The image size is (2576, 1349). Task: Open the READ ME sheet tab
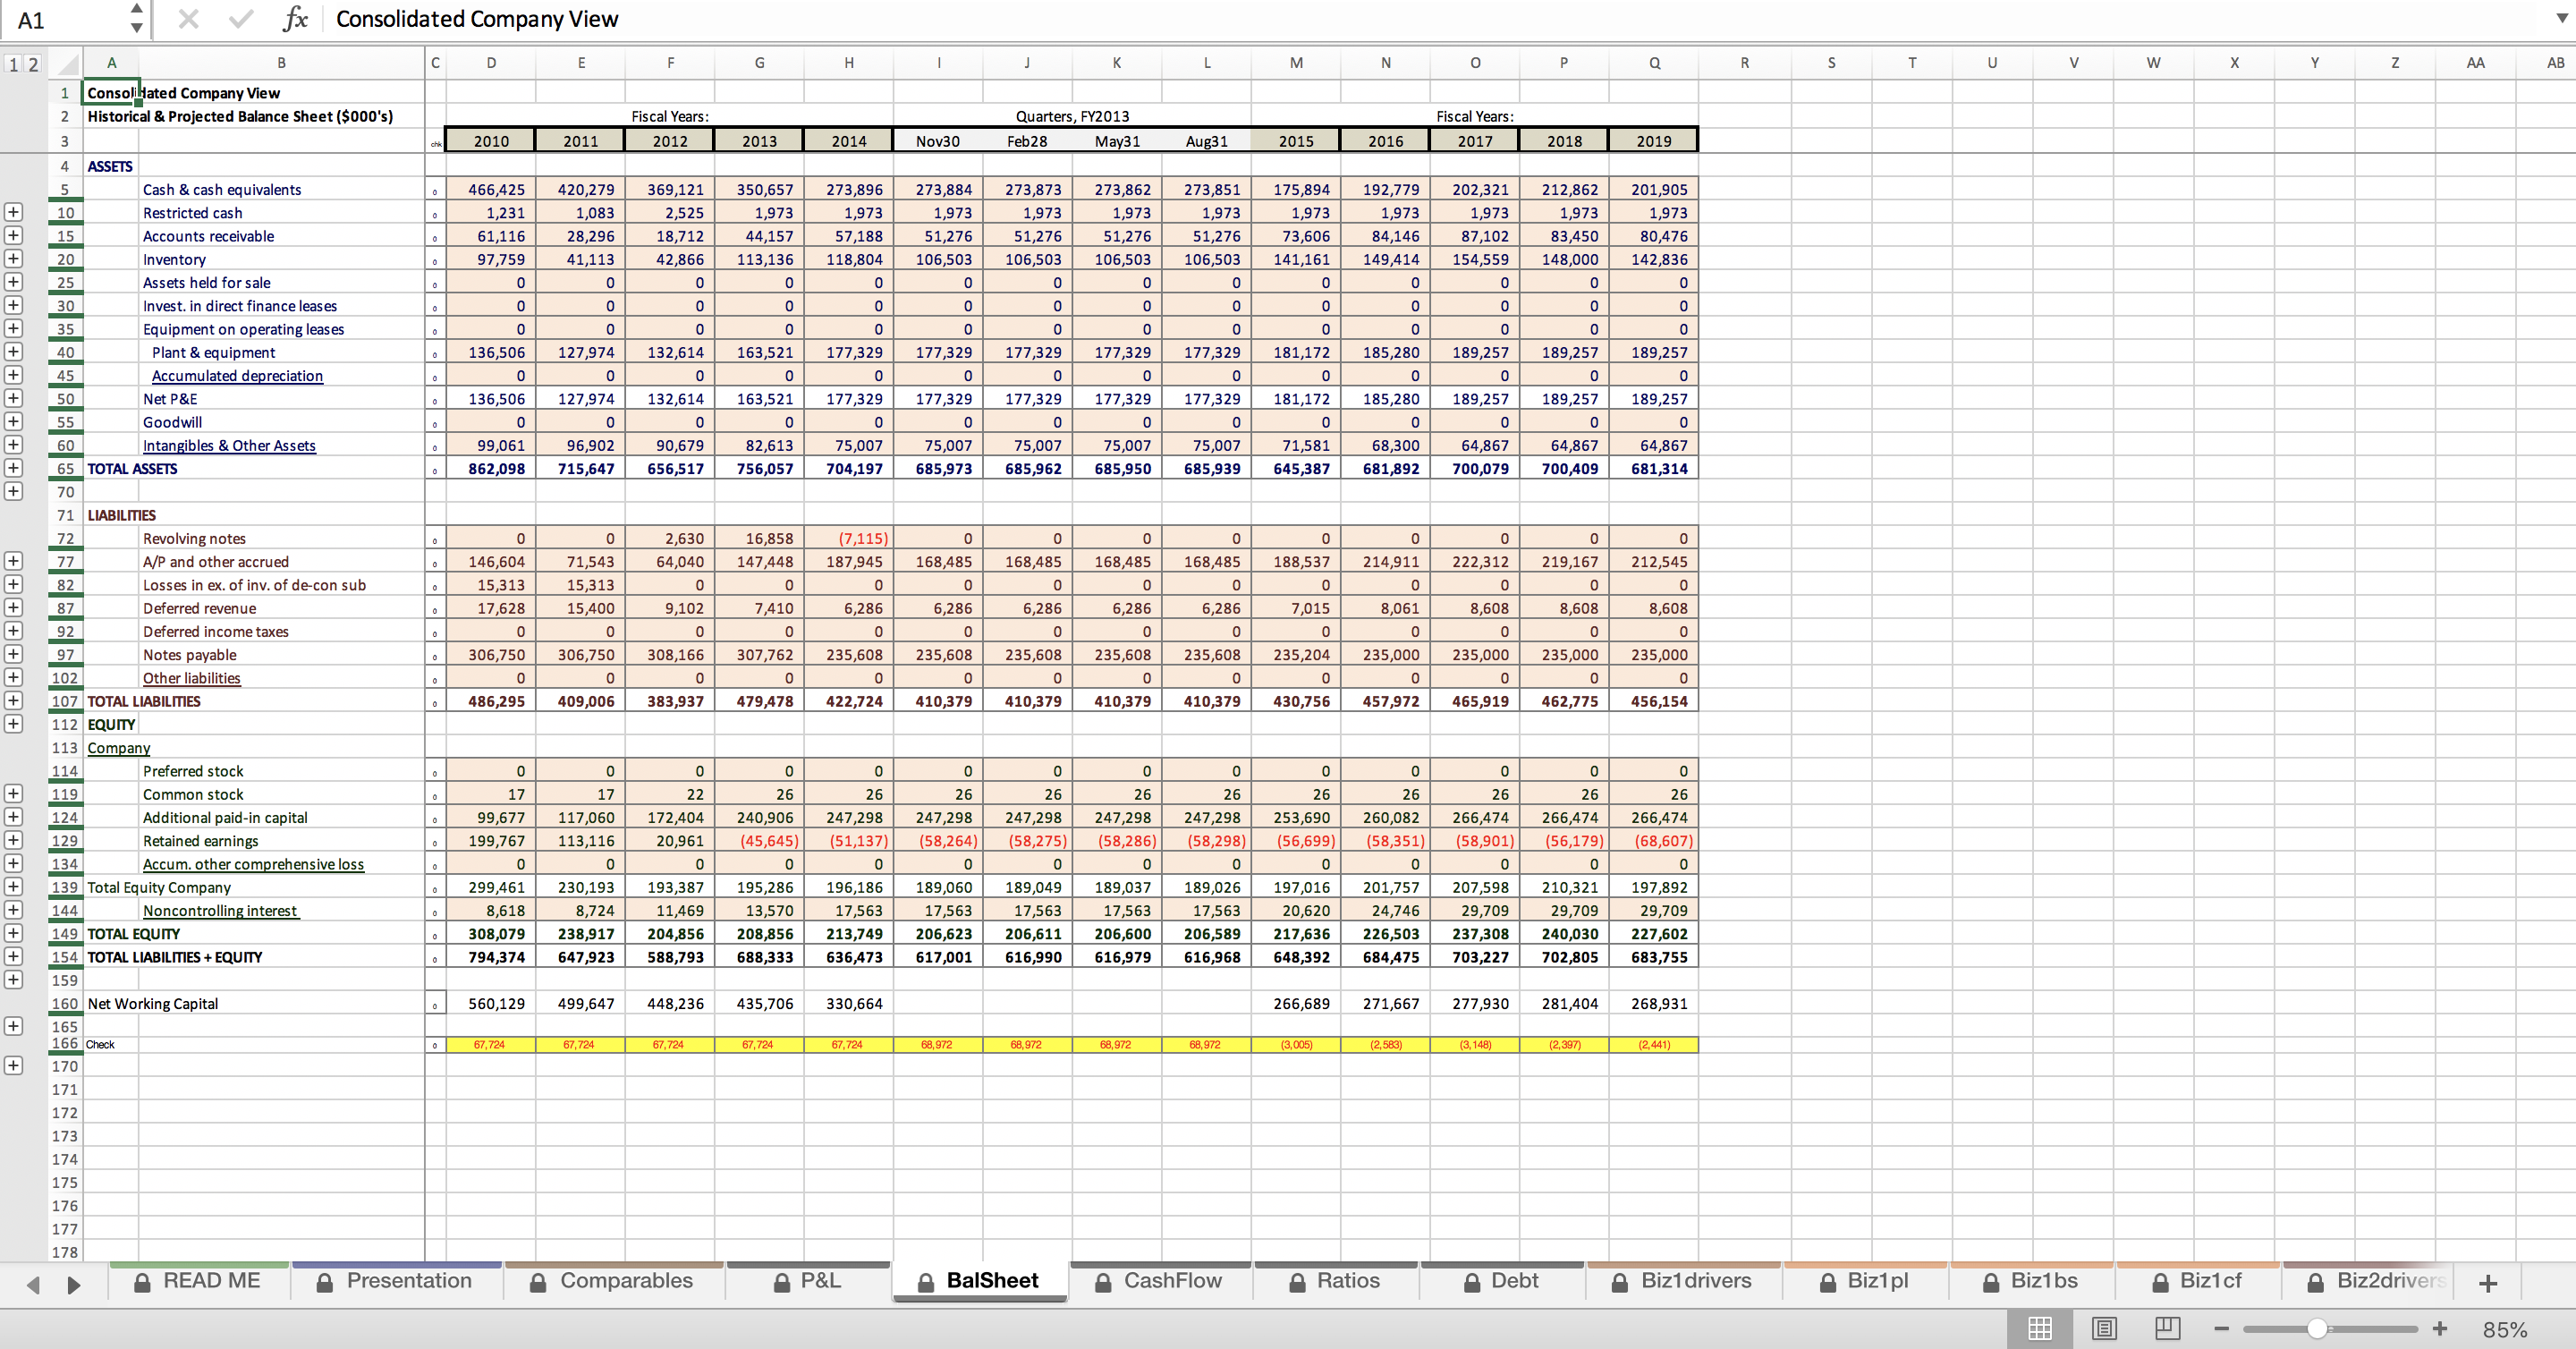click(x=198, y=1281)
